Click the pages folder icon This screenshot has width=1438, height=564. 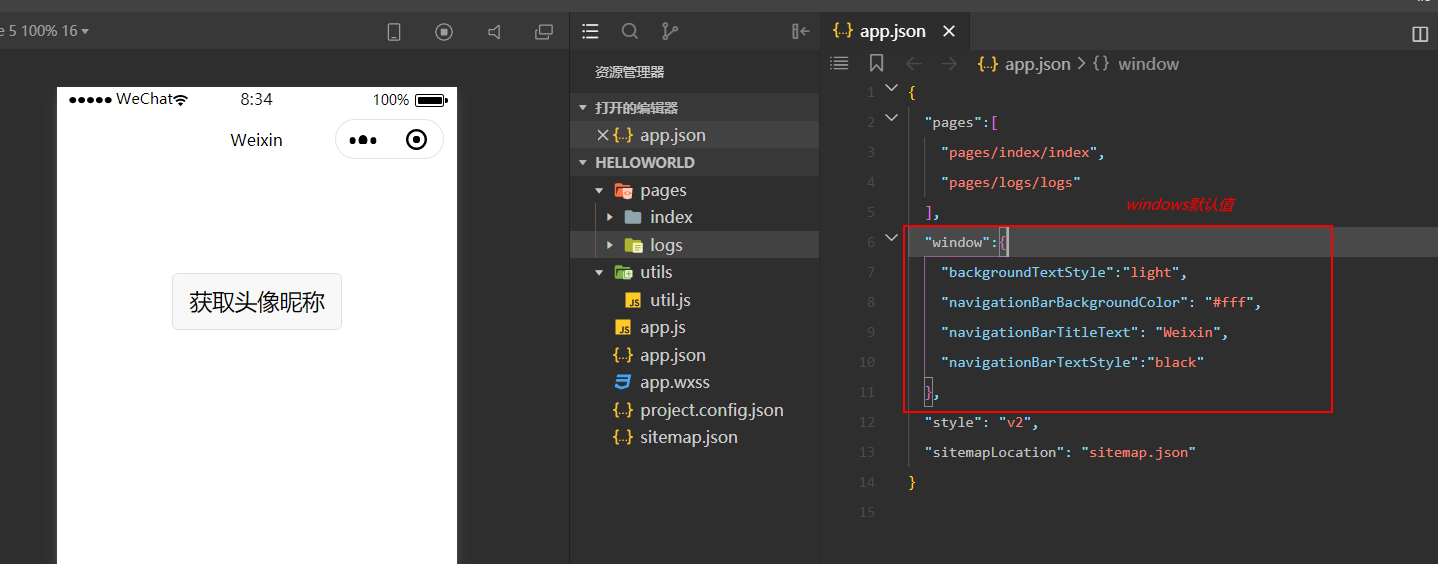click(x=624, y=190)
